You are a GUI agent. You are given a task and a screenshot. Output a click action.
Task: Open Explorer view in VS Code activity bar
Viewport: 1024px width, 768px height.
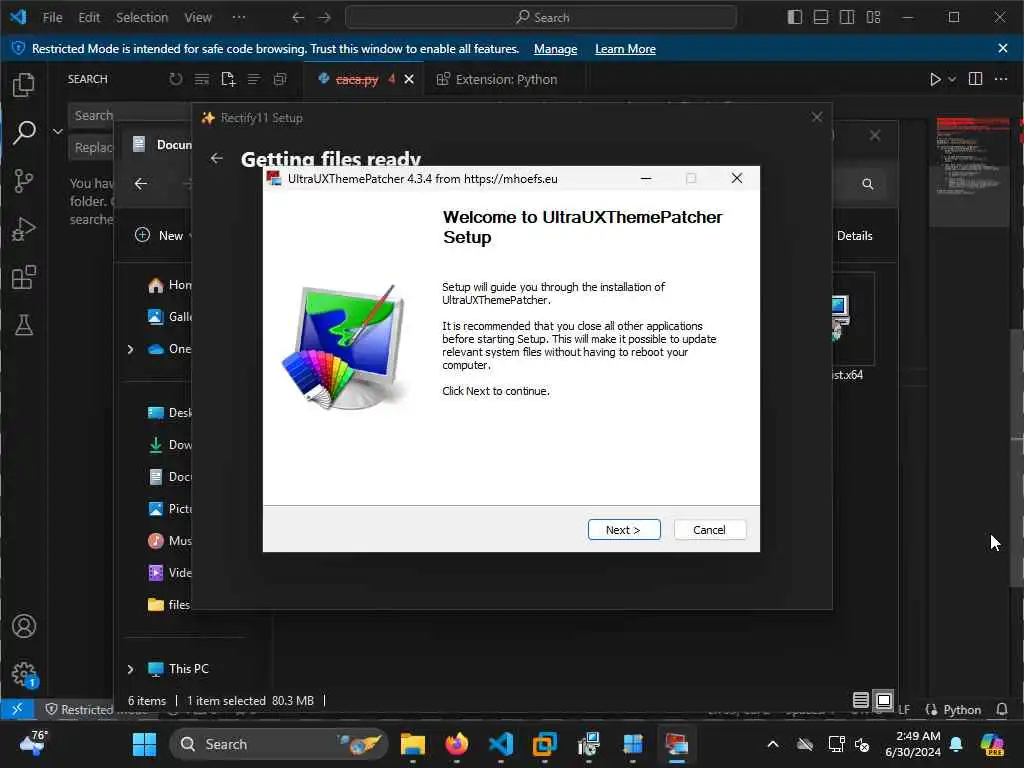point(24,85)
